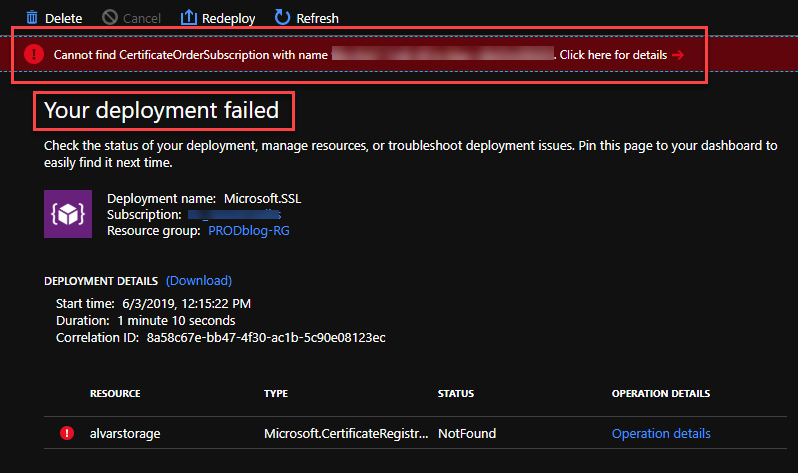
Task: Click the RESOURCE column header
Action: [x=115, y=394]
